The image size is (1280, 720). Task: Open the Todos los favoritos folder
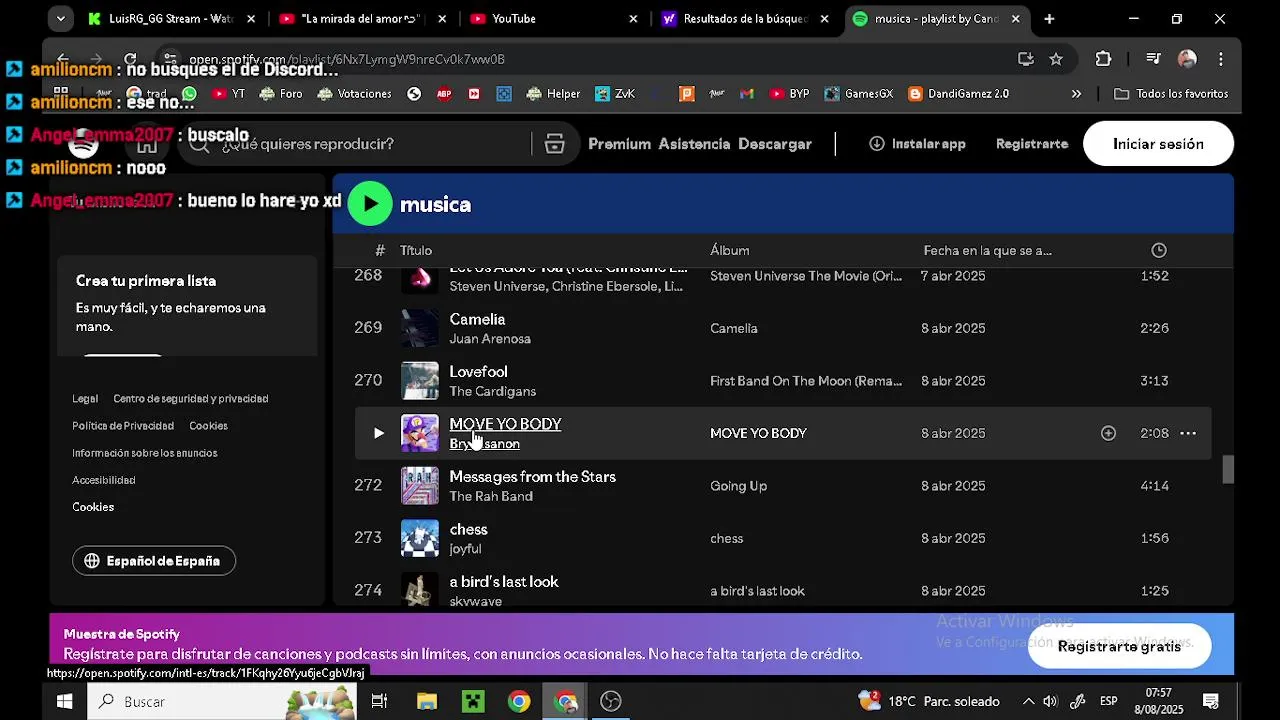1171,94
